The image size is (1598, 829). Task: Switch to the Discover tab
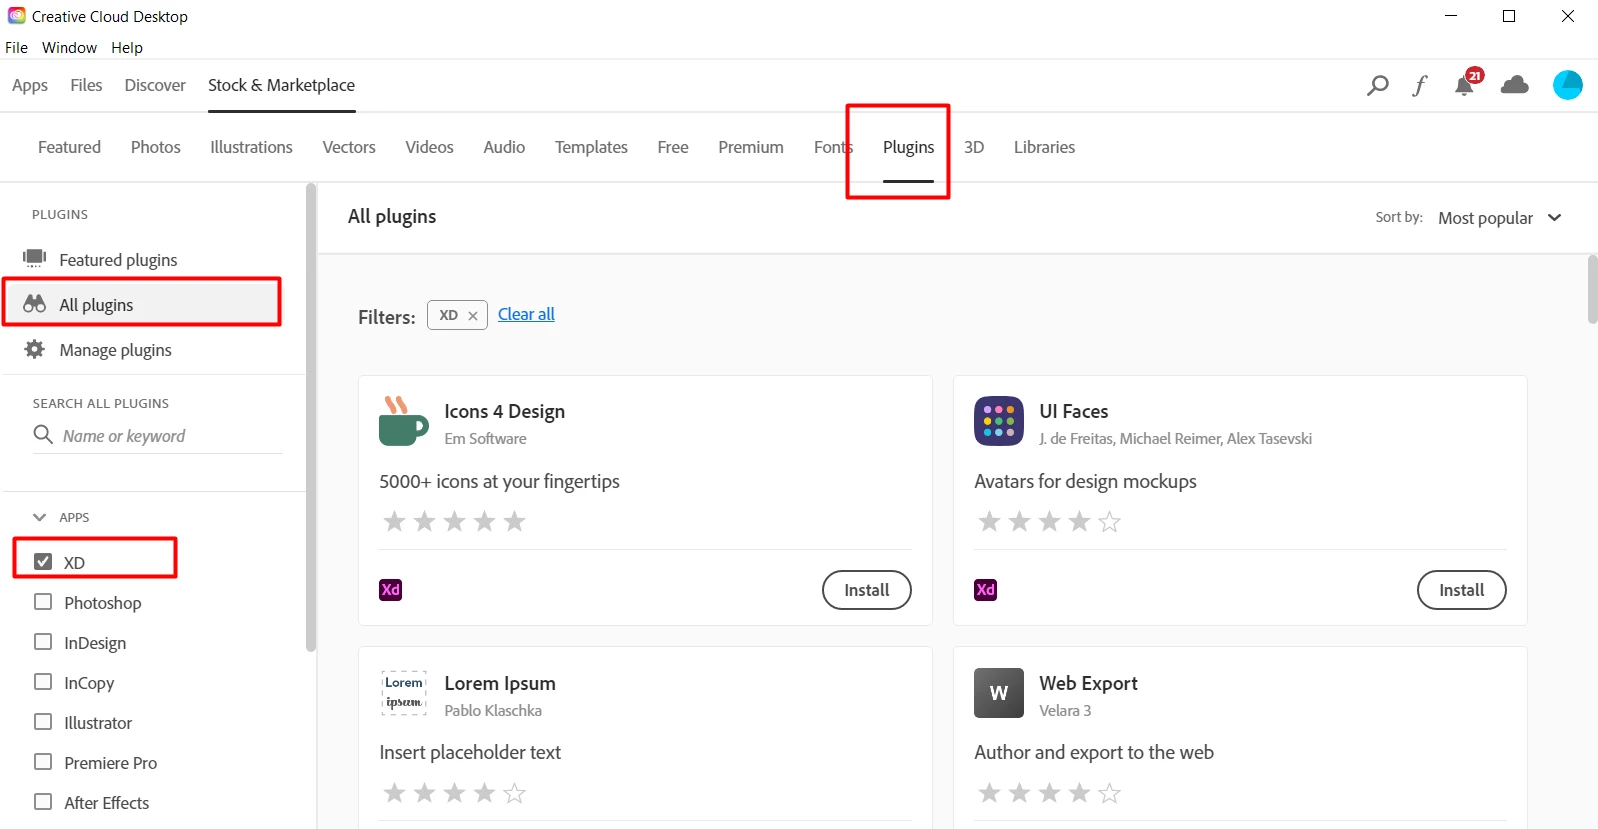coord(155,85)
